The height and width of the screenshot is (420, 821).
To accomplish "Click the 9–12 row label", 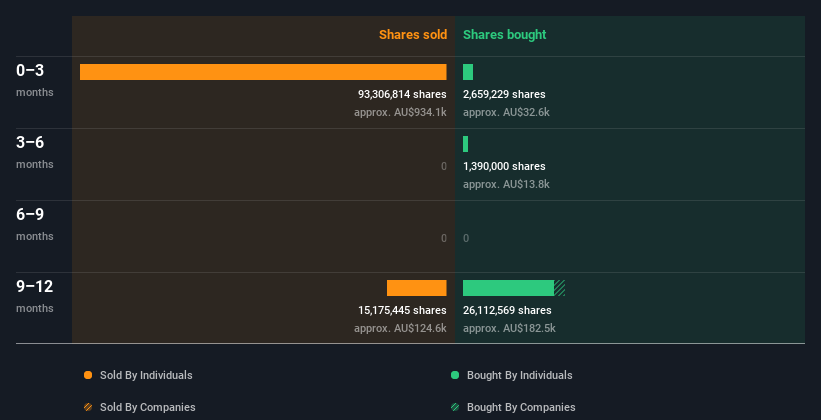I will (35, 286).
